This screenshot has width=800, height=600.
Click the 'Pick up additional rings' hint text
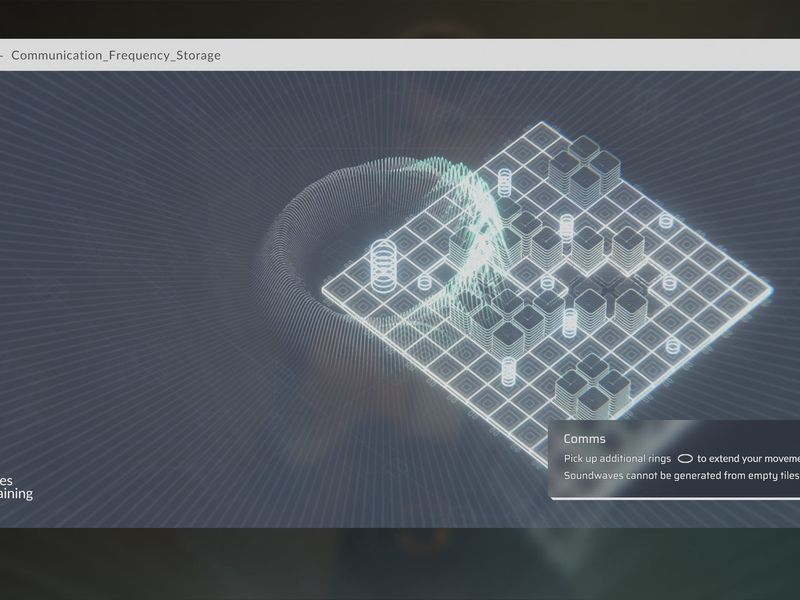[x=617, y=459]
